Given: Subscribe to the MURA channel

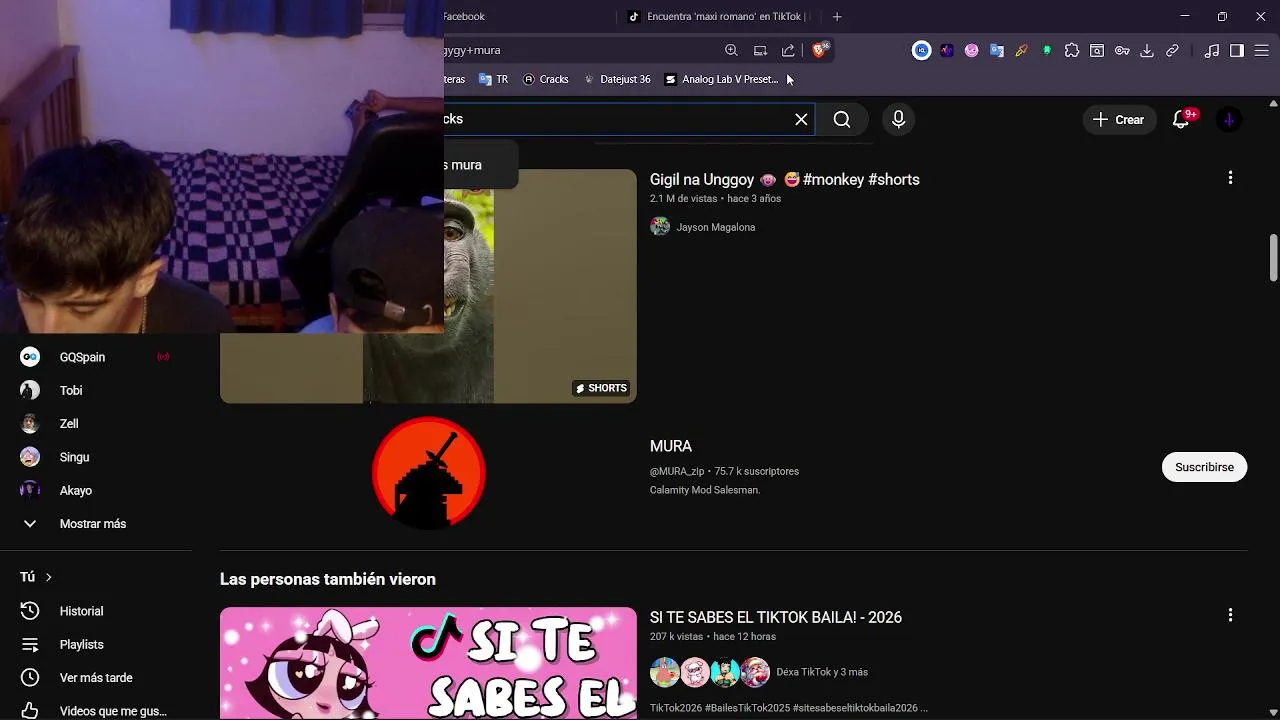Looking at the screenshot, I should (x=1204, y=467).
